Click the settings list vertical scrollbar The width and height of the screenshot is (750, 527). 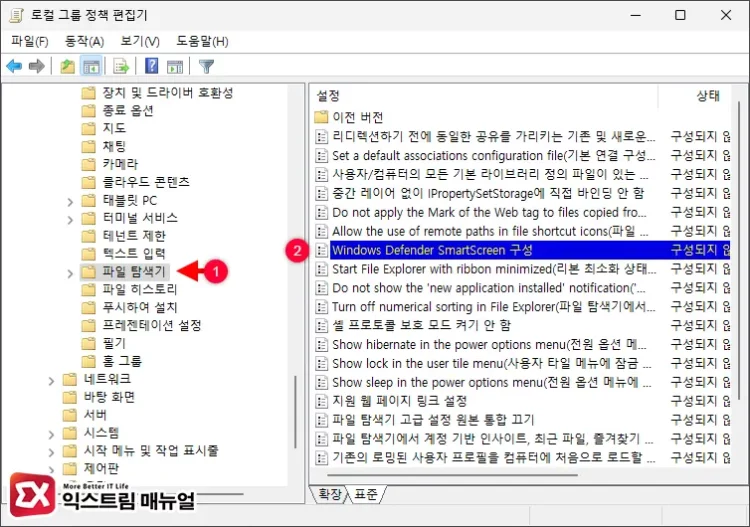739,249
